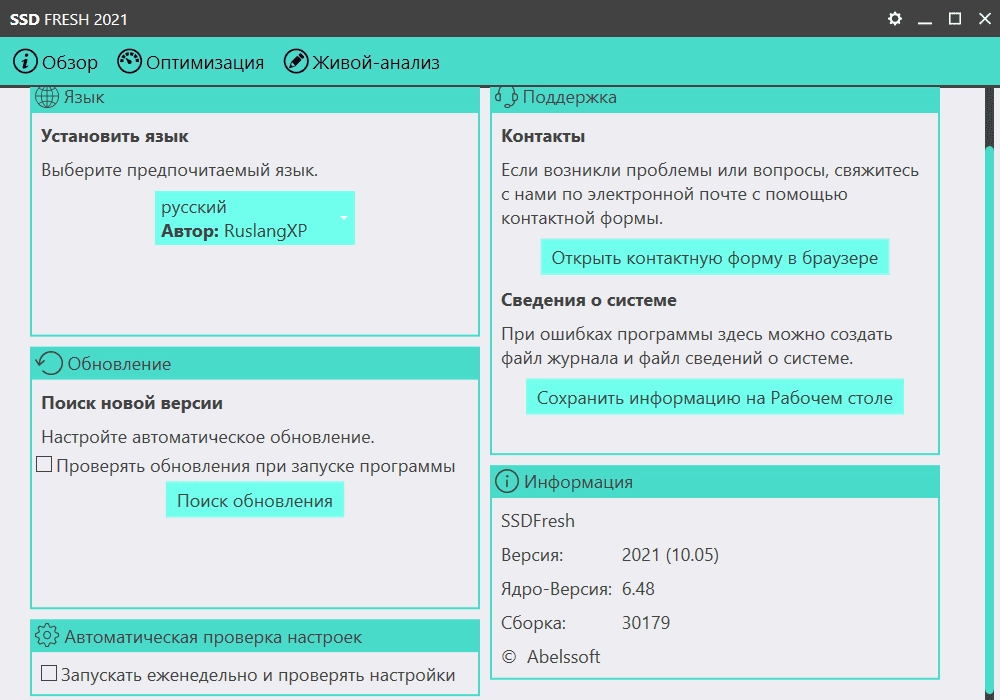Viewport: 1000px width, 700px height.
Task: Click the globe icon in the Язык header
Action: coord(47,97)
